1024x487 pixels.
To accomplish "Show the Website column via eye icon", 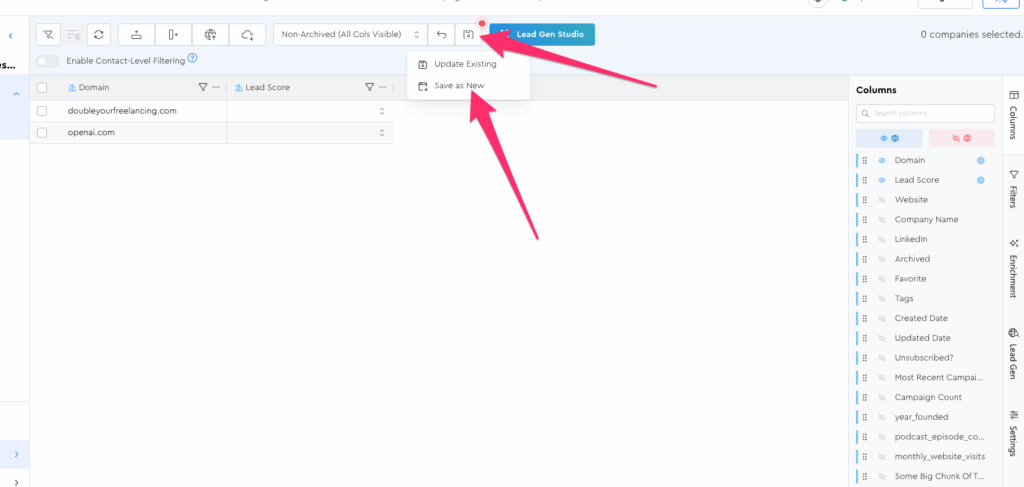I will (x=883, y=200).
